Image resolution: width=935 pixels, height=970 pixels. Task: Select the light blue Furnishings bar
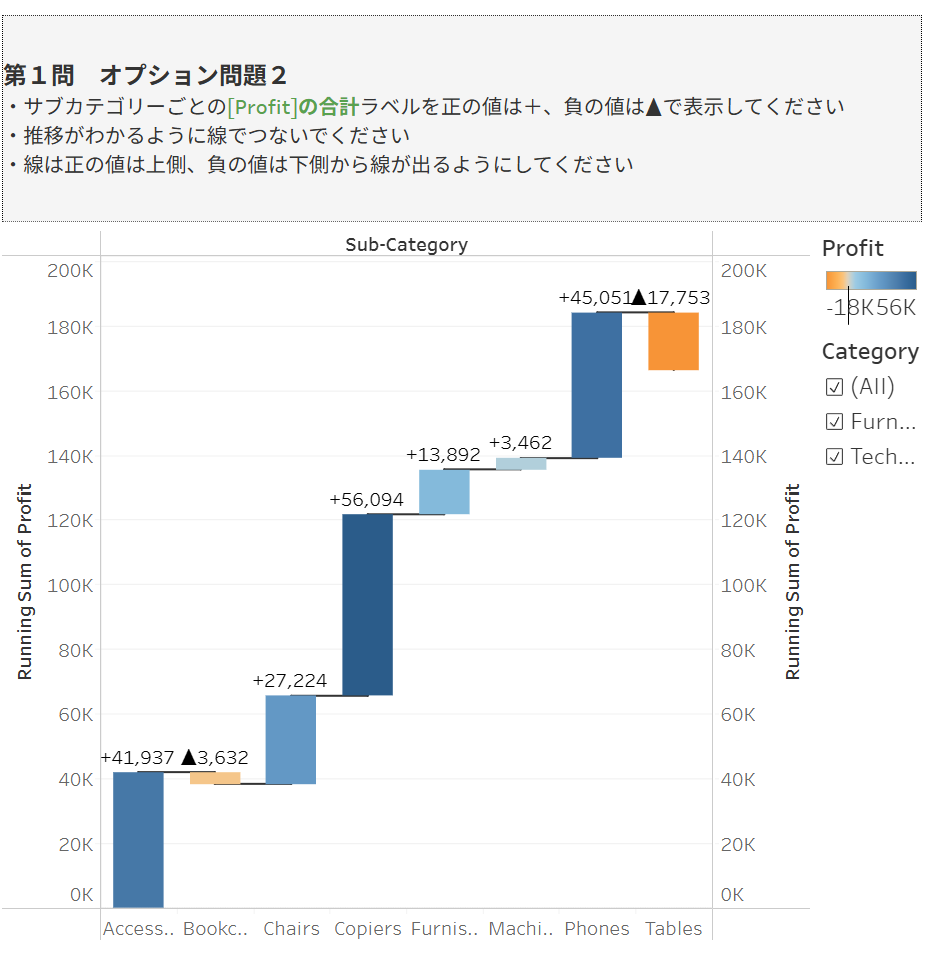point(444,492)
